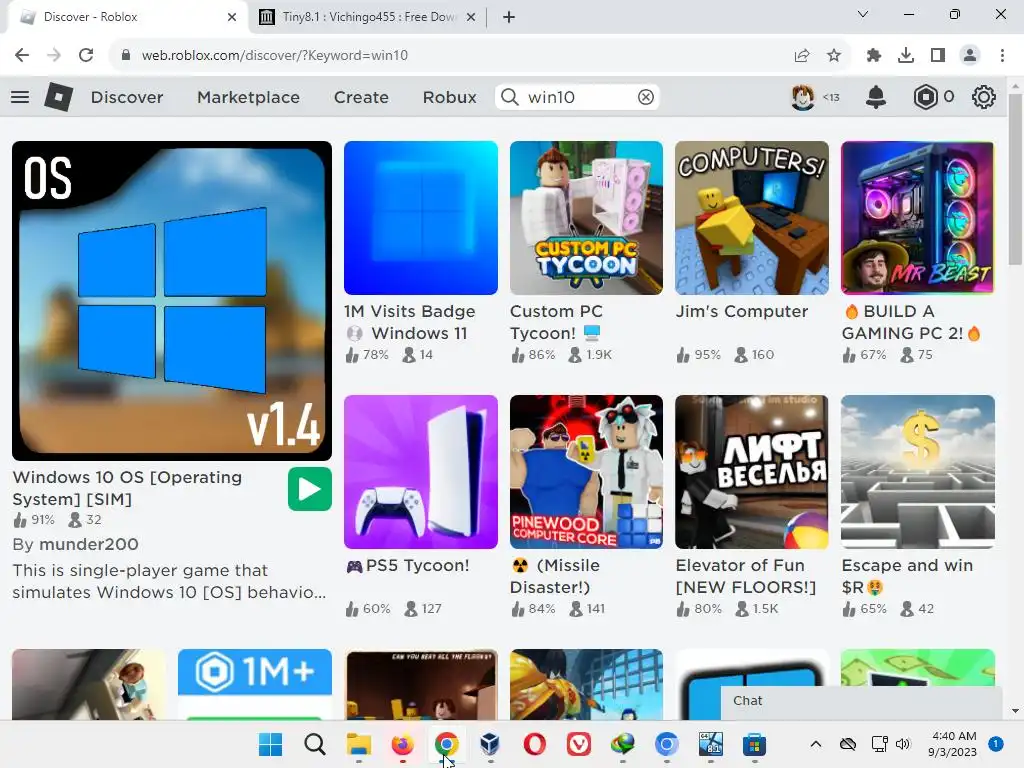Expand the Chat panel

click(861, 701)
